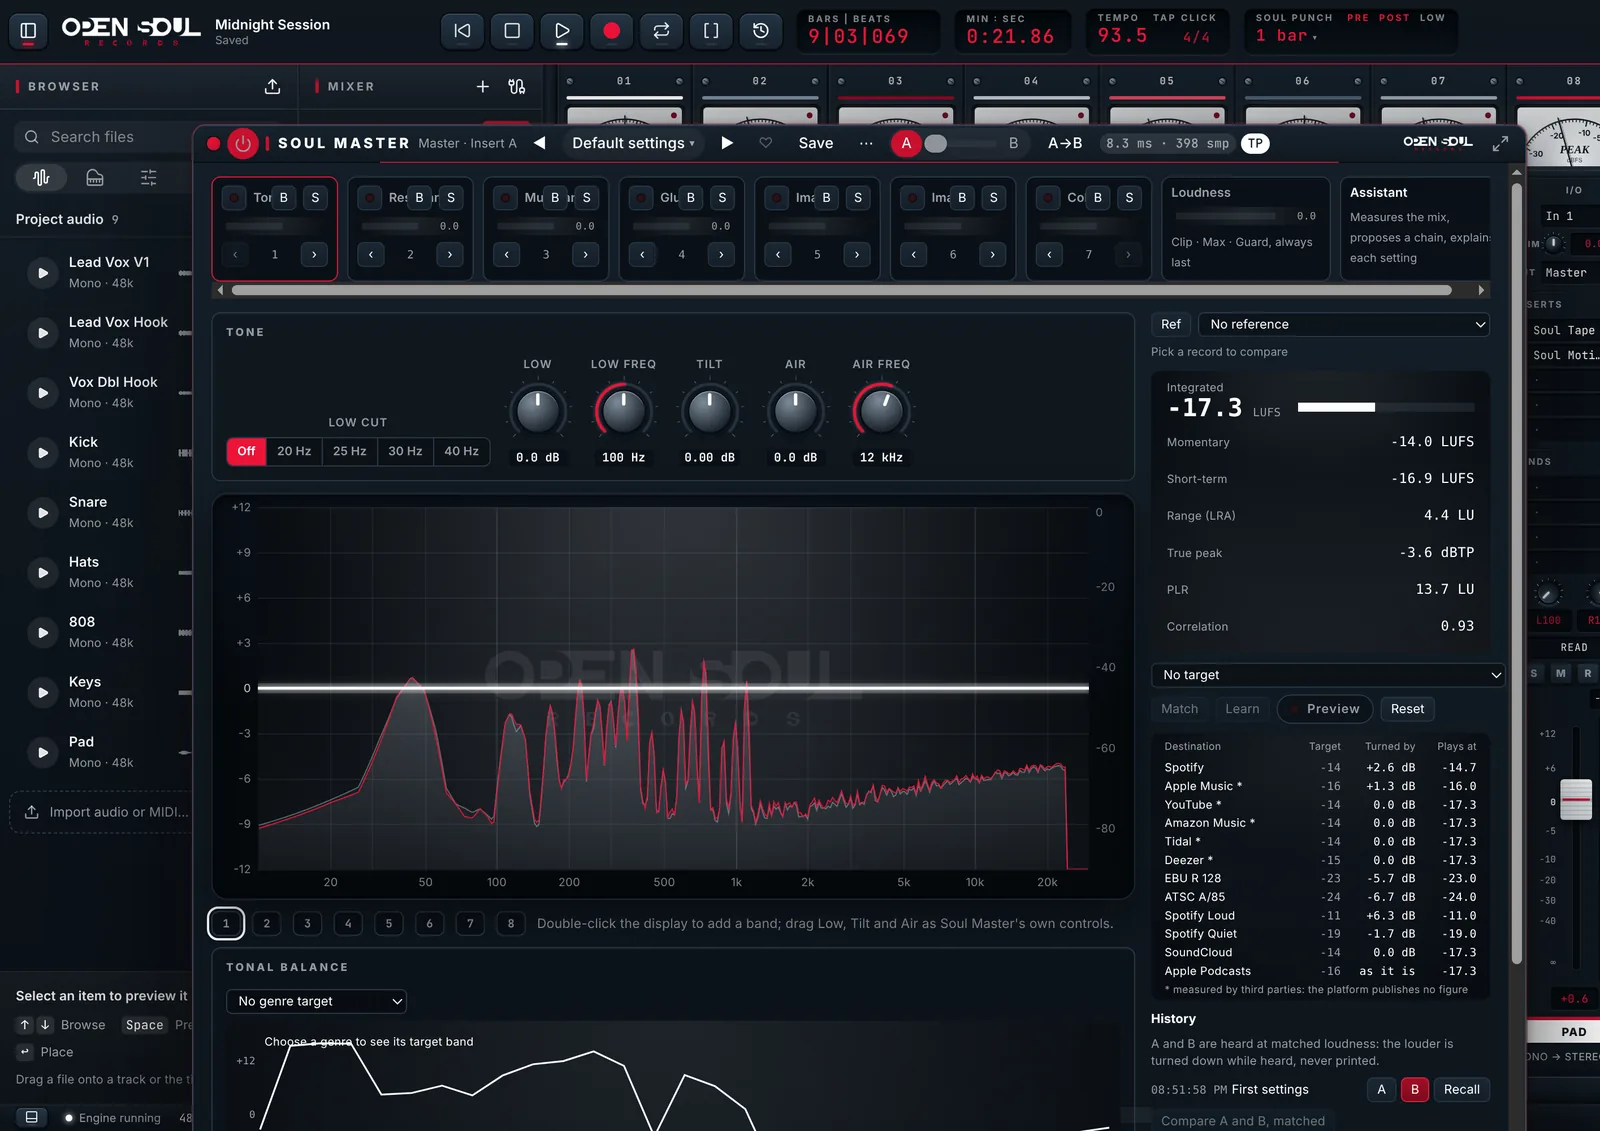Bypass module slot 4 with its B button

click(x=691, y=198)
